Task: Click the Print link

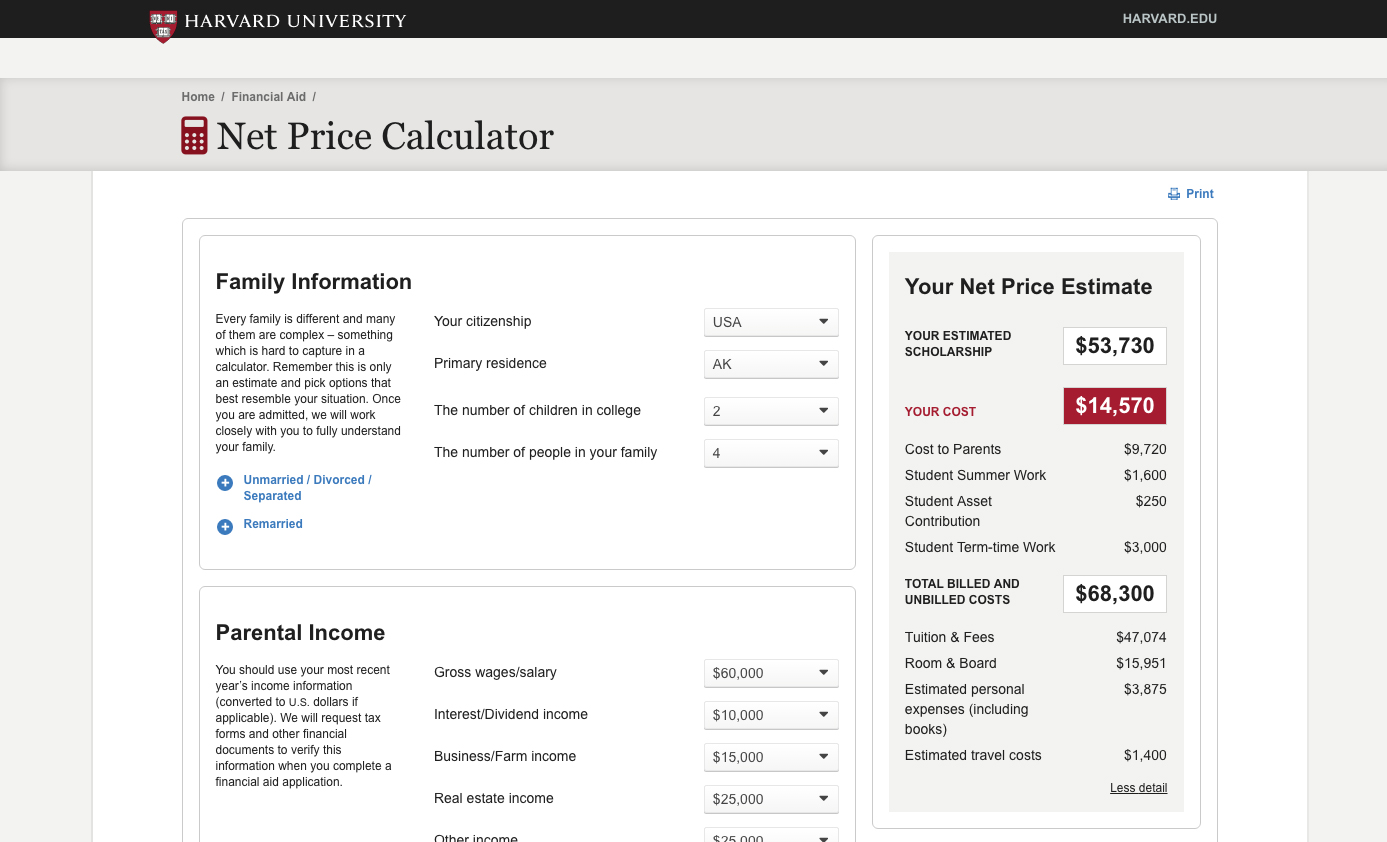Action: [x=1200, y=194]
